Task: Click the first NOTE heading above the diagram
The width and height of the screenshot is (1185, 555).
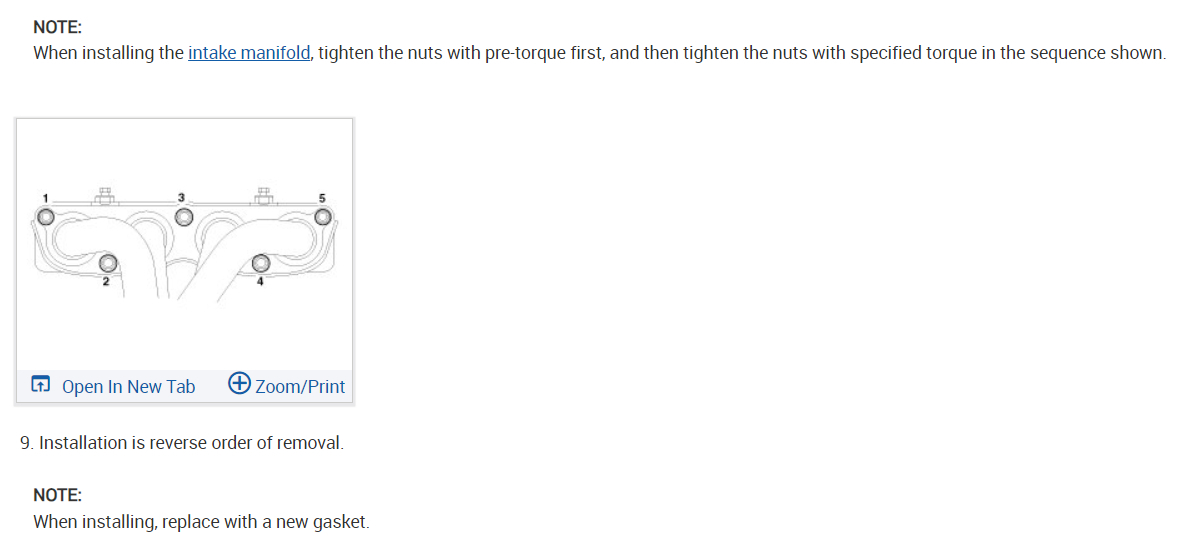Action: (58, 28)
